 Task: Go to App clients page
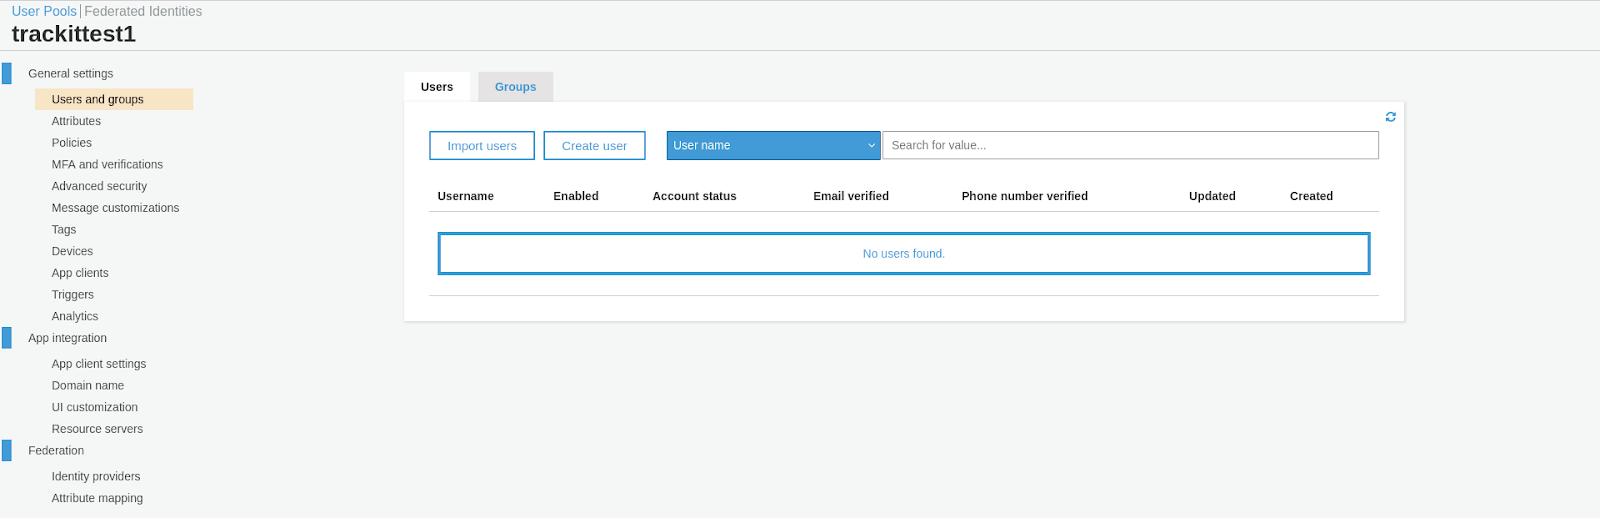(x=80, y=273)
